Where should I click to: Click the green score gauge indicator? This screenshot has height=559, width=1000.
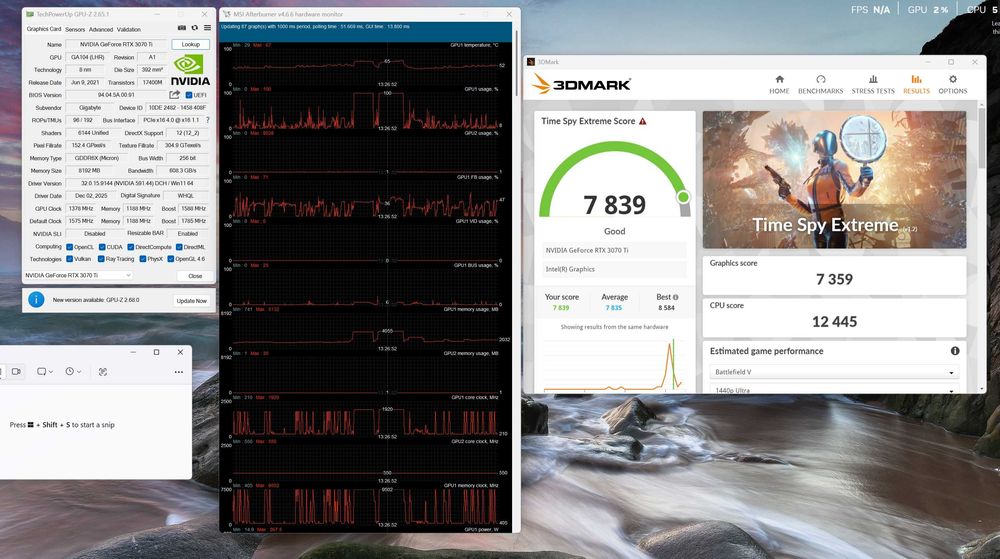coord(683,197)
